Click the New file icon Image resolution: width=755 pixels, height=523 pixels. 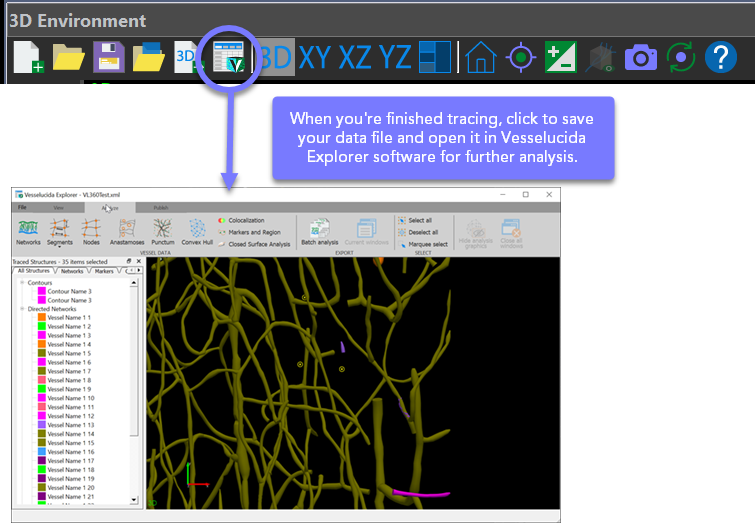click(29, 58)
